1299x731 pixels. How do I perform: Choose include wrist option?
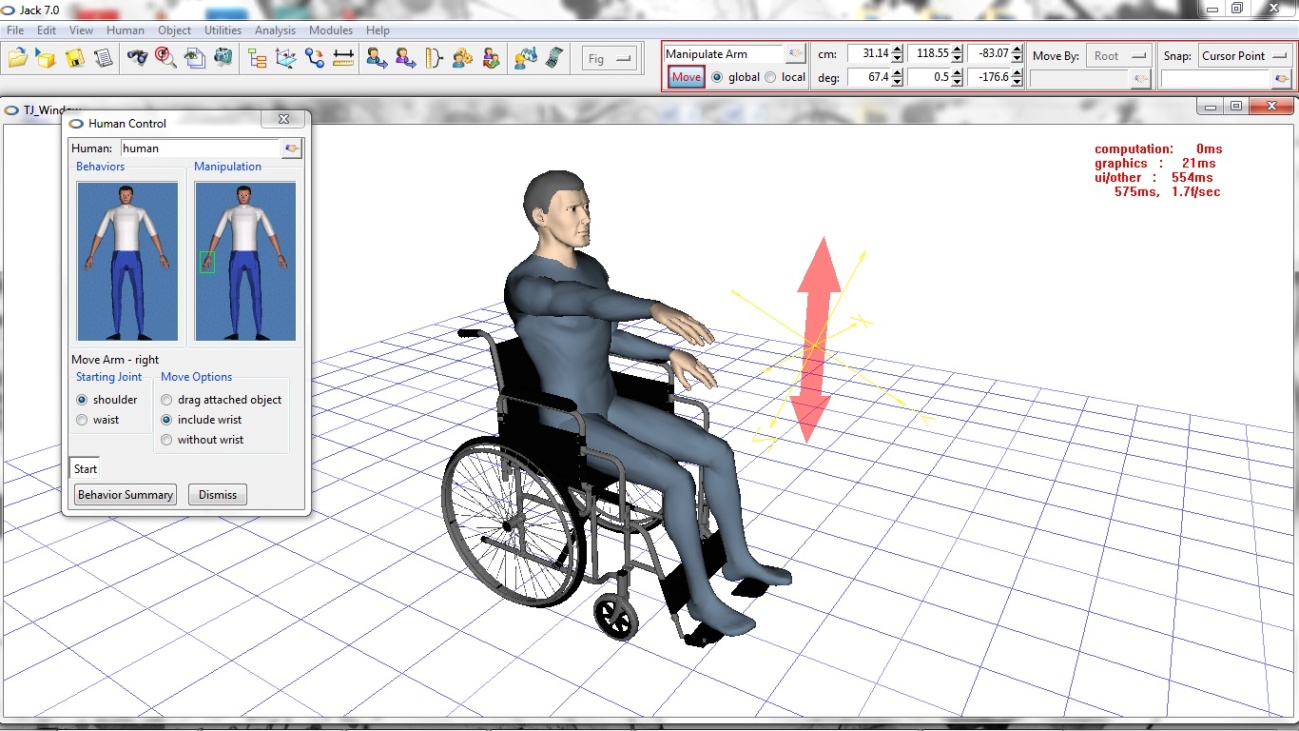point(167,420)
